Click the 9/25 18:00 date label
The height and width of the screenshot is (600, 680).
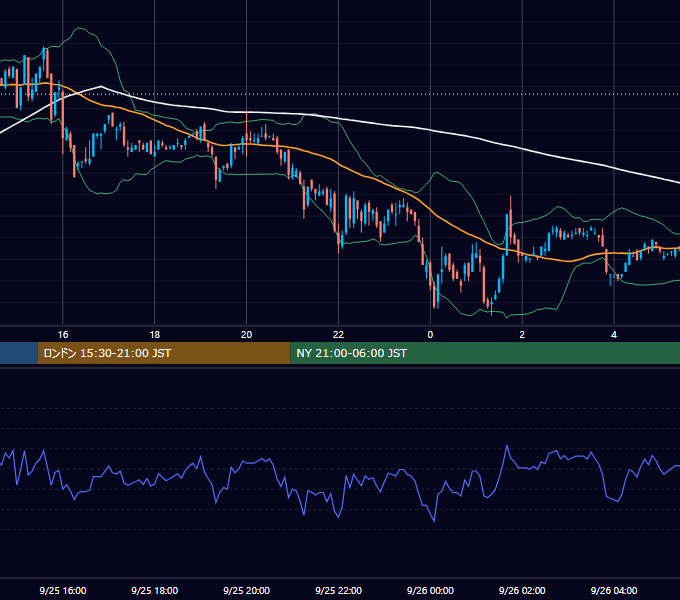[x=155, y=590]
